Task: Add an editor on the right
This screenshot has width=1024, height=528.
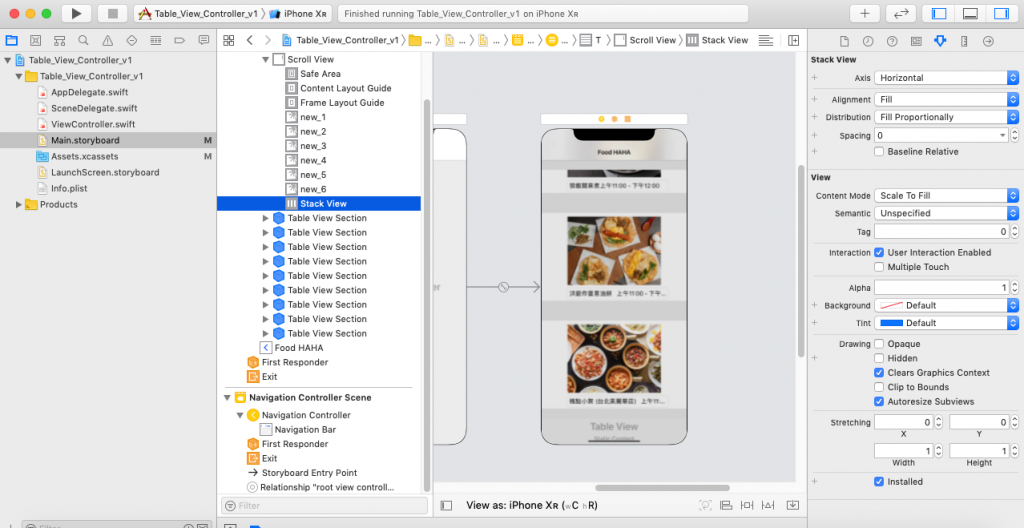Action: (x=793, y=41)
